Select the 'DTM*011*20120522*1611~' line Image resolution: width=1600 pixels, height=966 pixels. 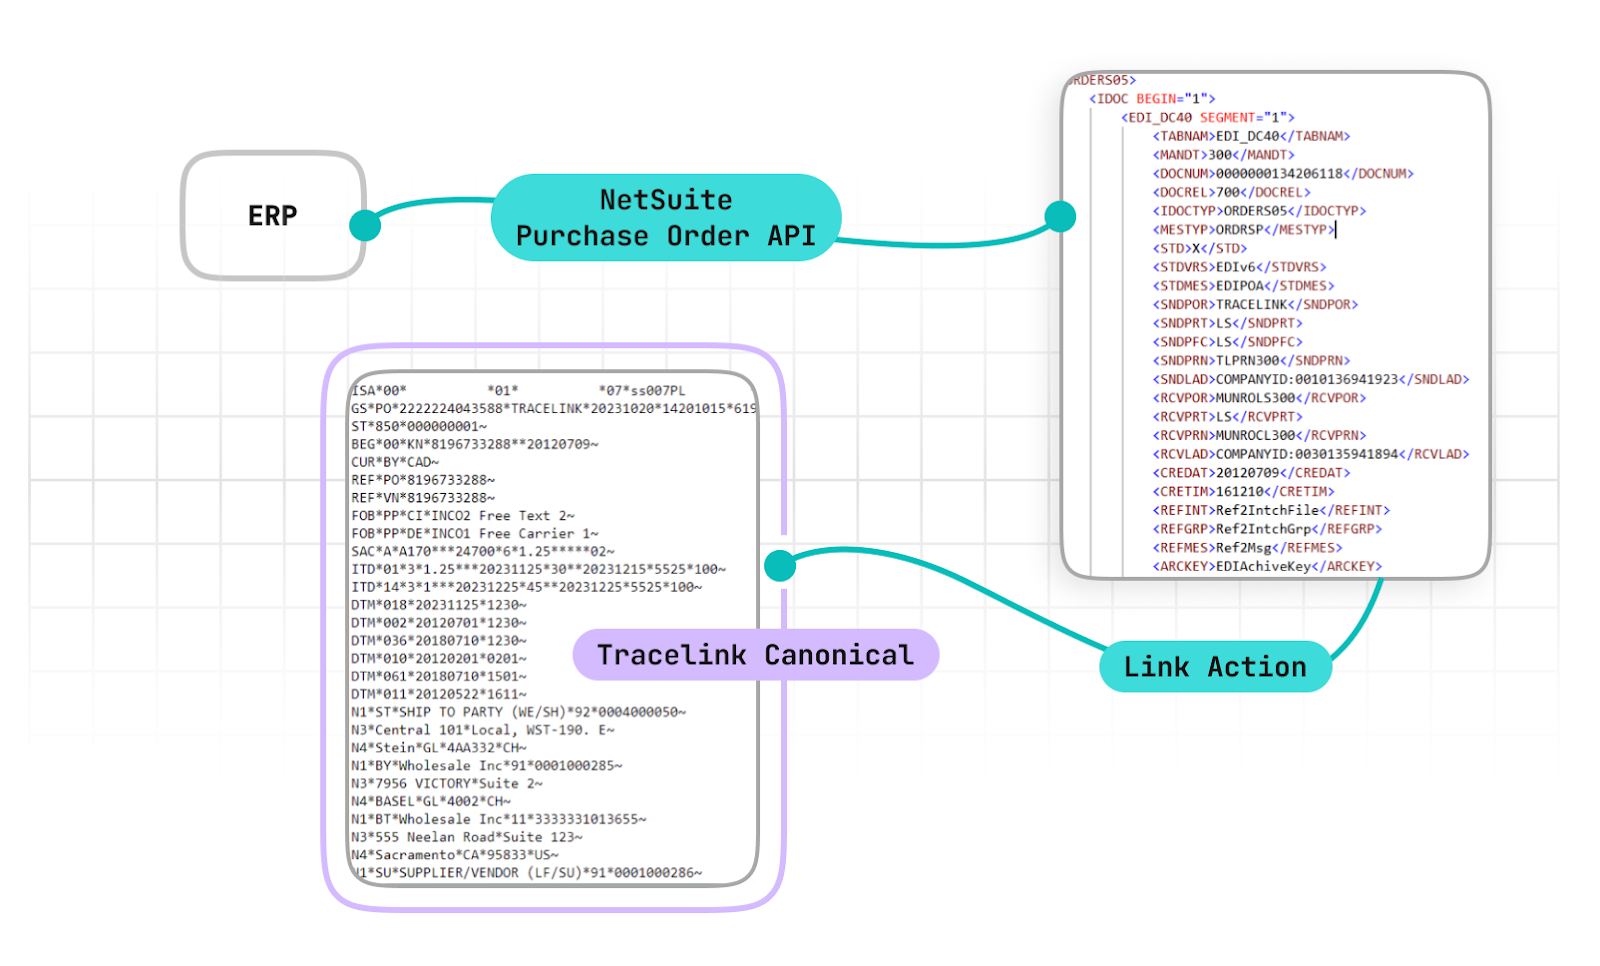point(439,694)
